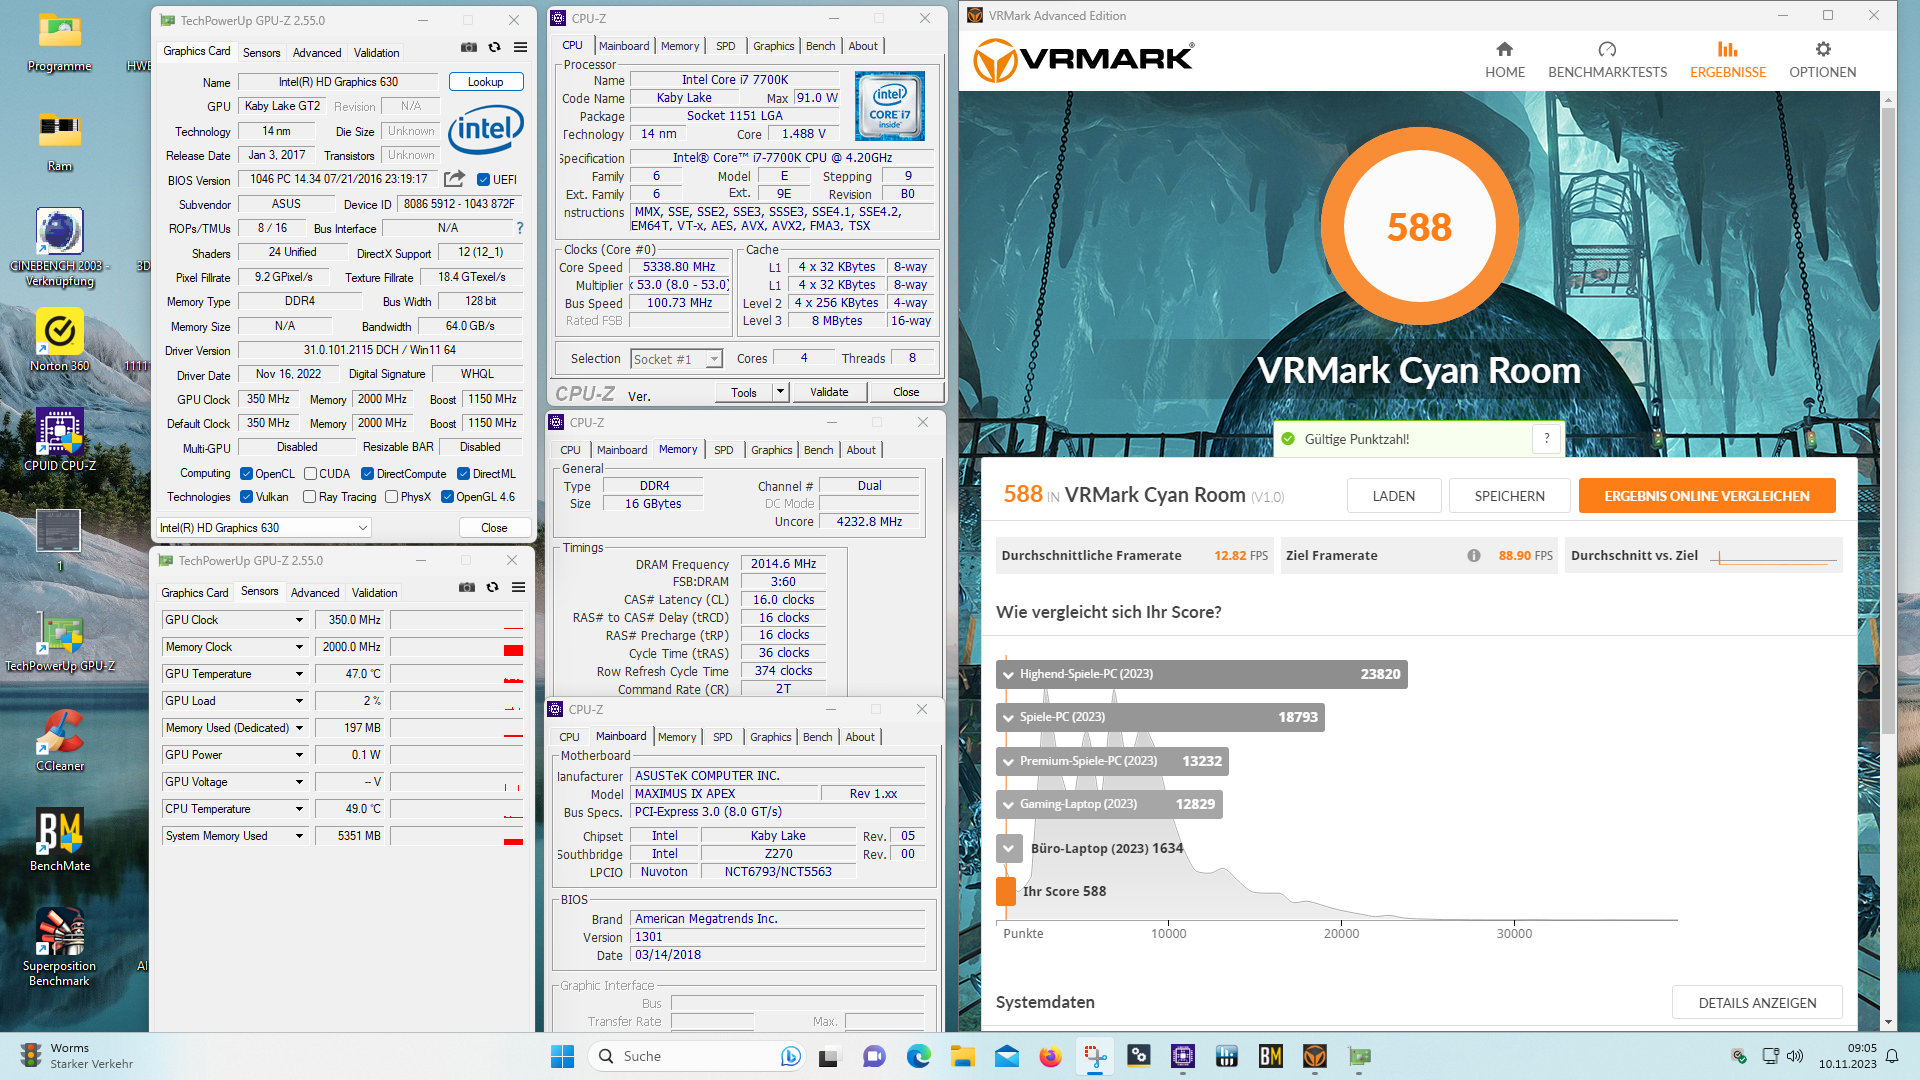Click the refresh icon in top GPU-Z window
1920x1080 pixels.
[x=494, y=47]
